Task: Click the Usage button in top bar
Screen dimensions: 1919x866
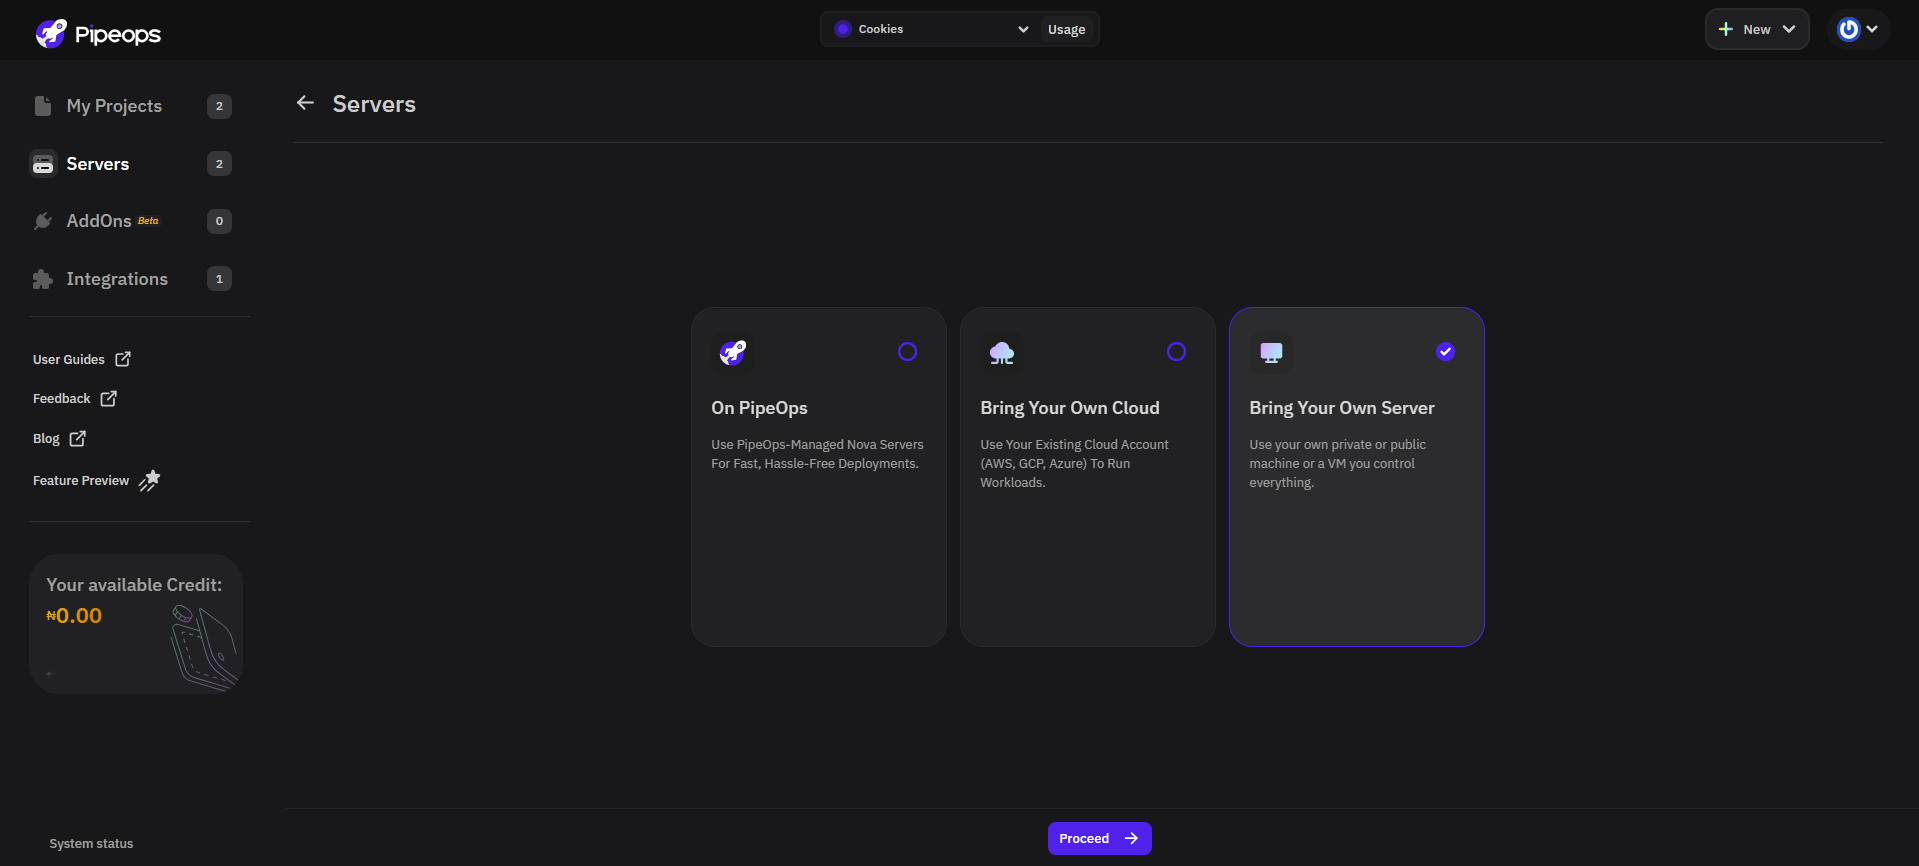Action: pyautogui.click(x=1066, y=30)
